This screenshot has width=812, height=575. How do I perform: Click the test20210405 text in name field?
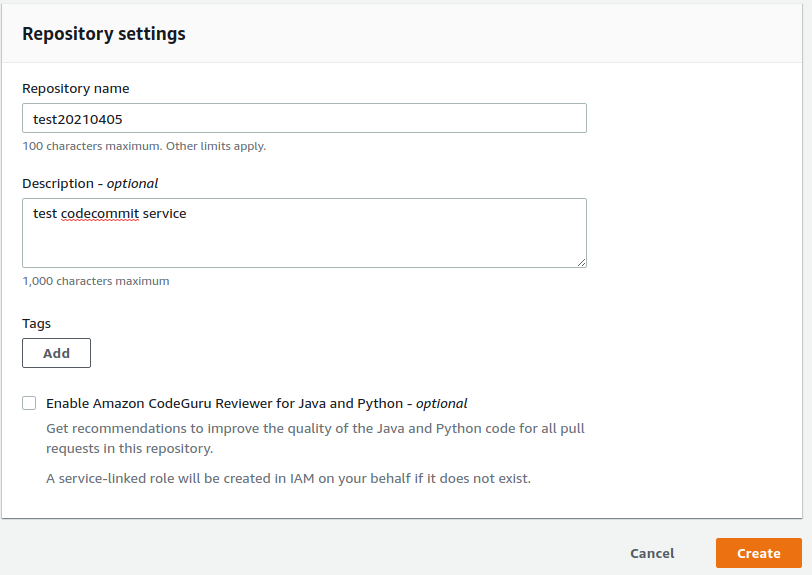tap(78, 119)
